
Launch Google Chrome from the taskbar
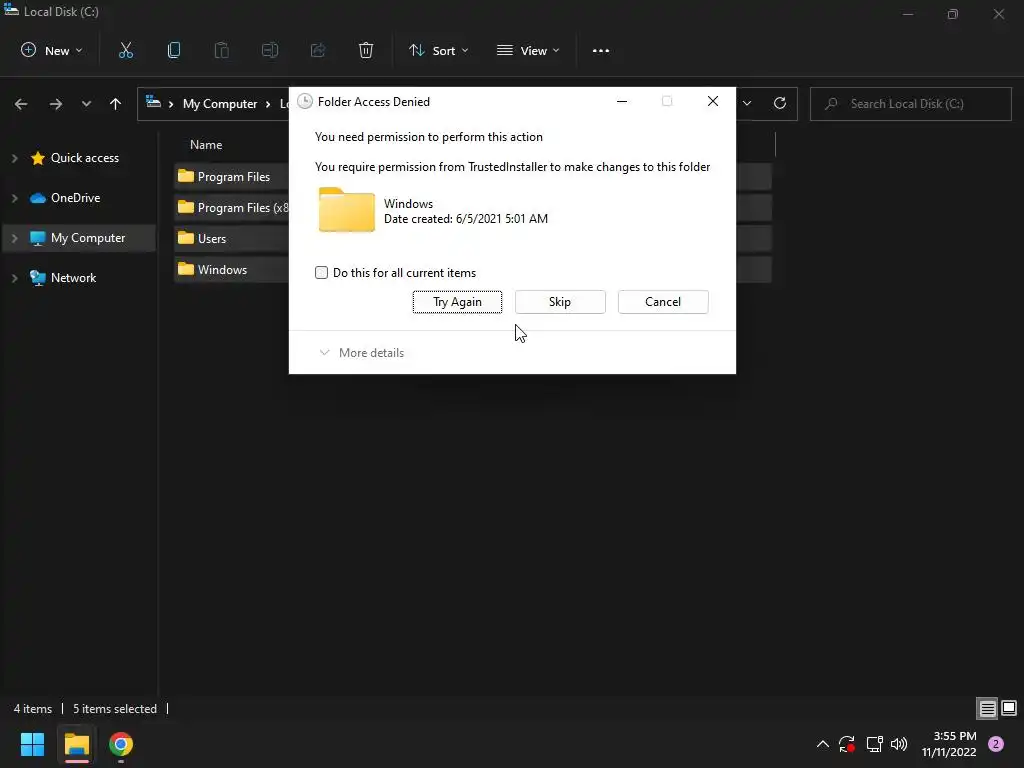coord(121,744)
